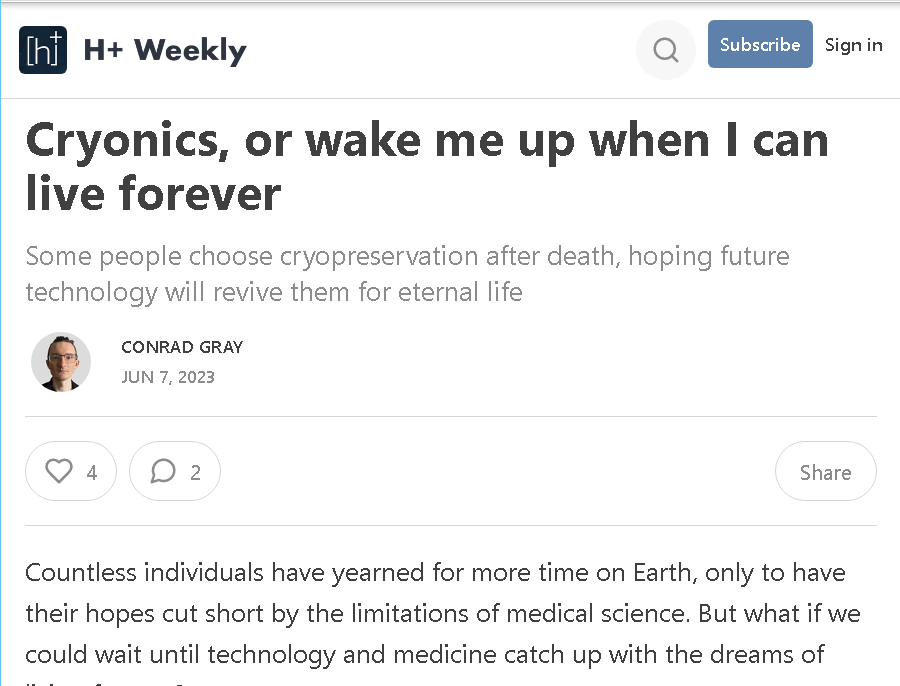Click the Subscribe button
This screenshot has height=686, width=900.
(x=760, y=44)
